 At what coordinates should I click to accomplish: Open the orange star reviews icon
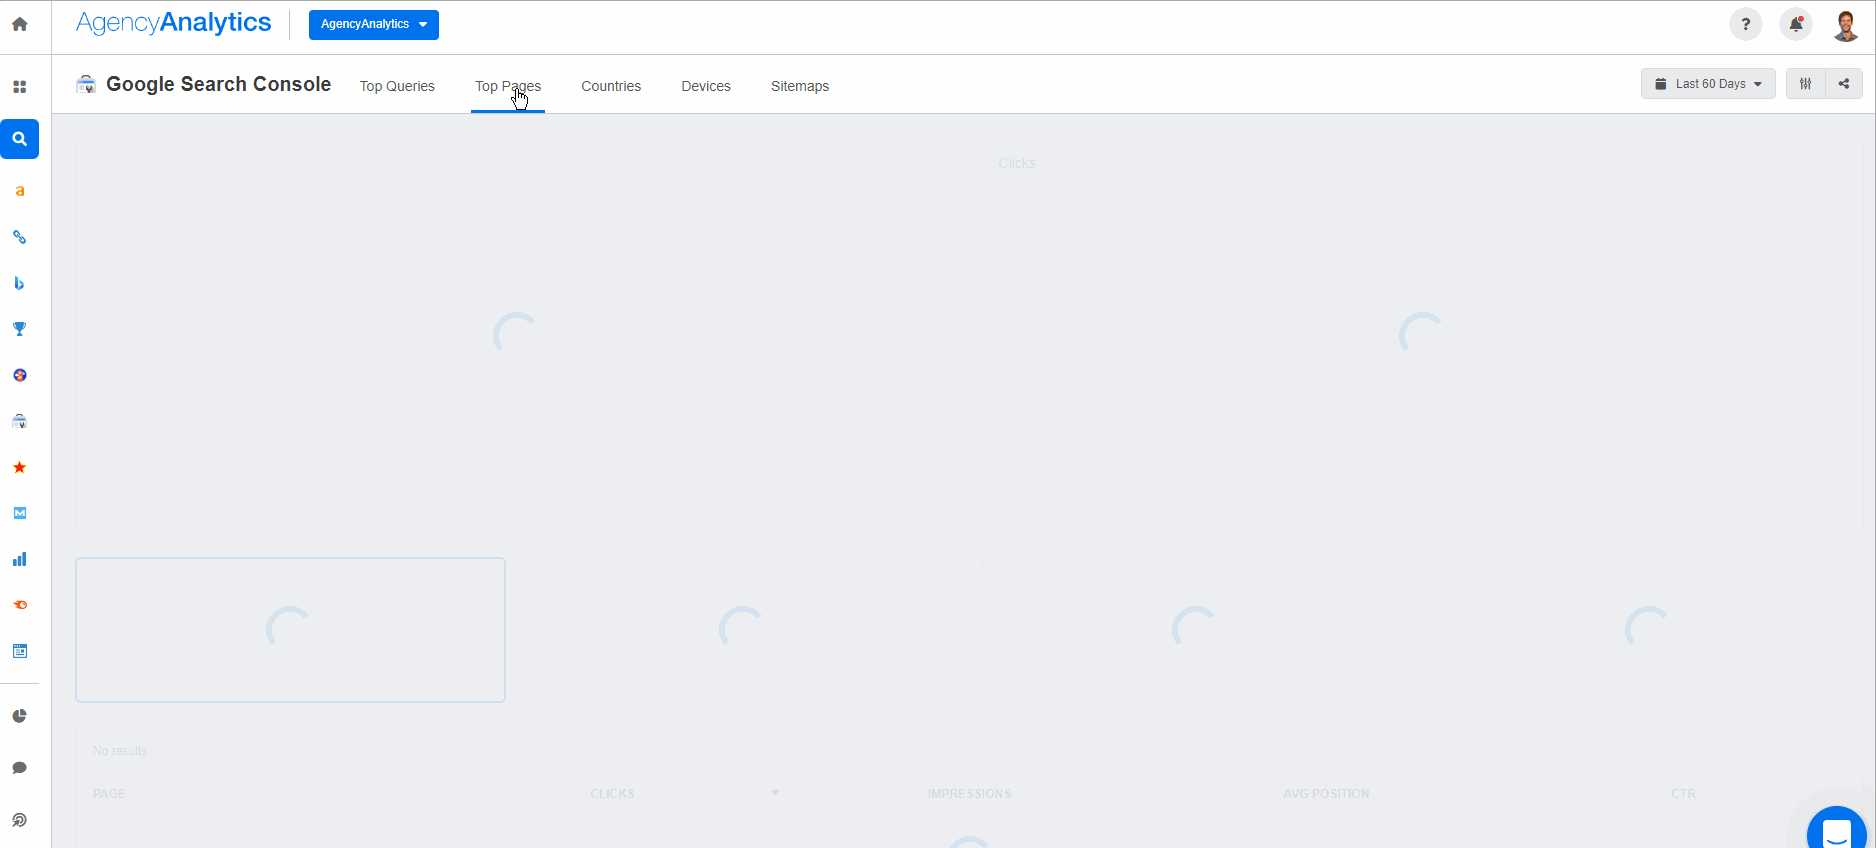click(x=19, y=467)
